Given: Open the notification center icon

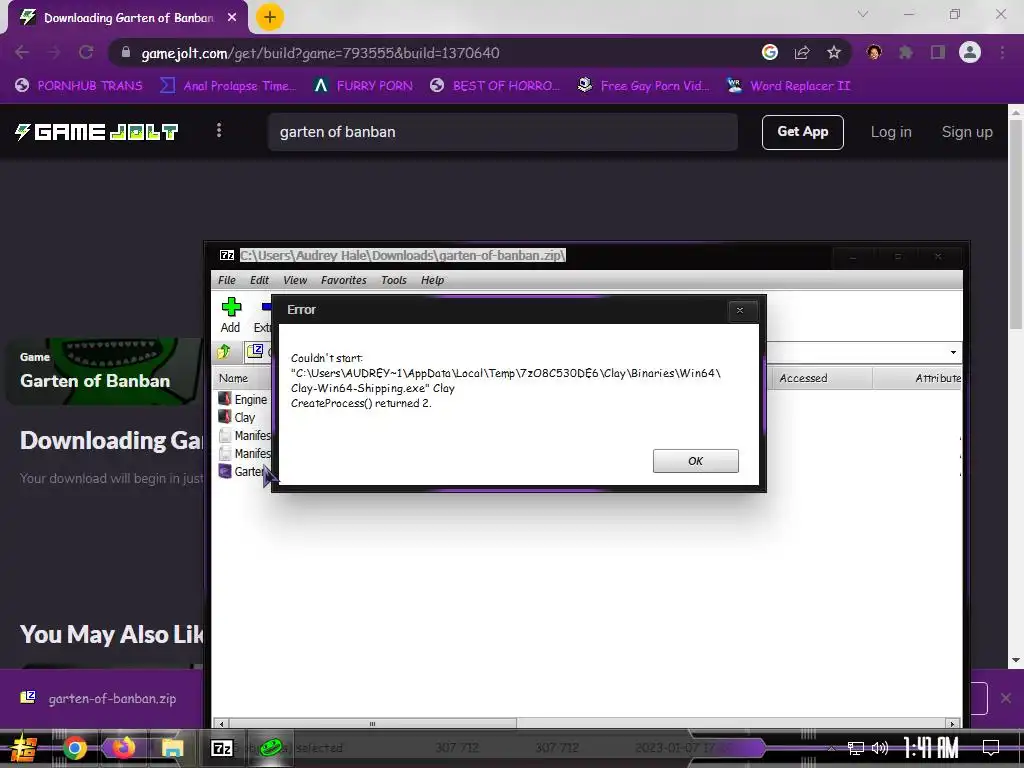Looking at the screenshot, I should point(991,748).
